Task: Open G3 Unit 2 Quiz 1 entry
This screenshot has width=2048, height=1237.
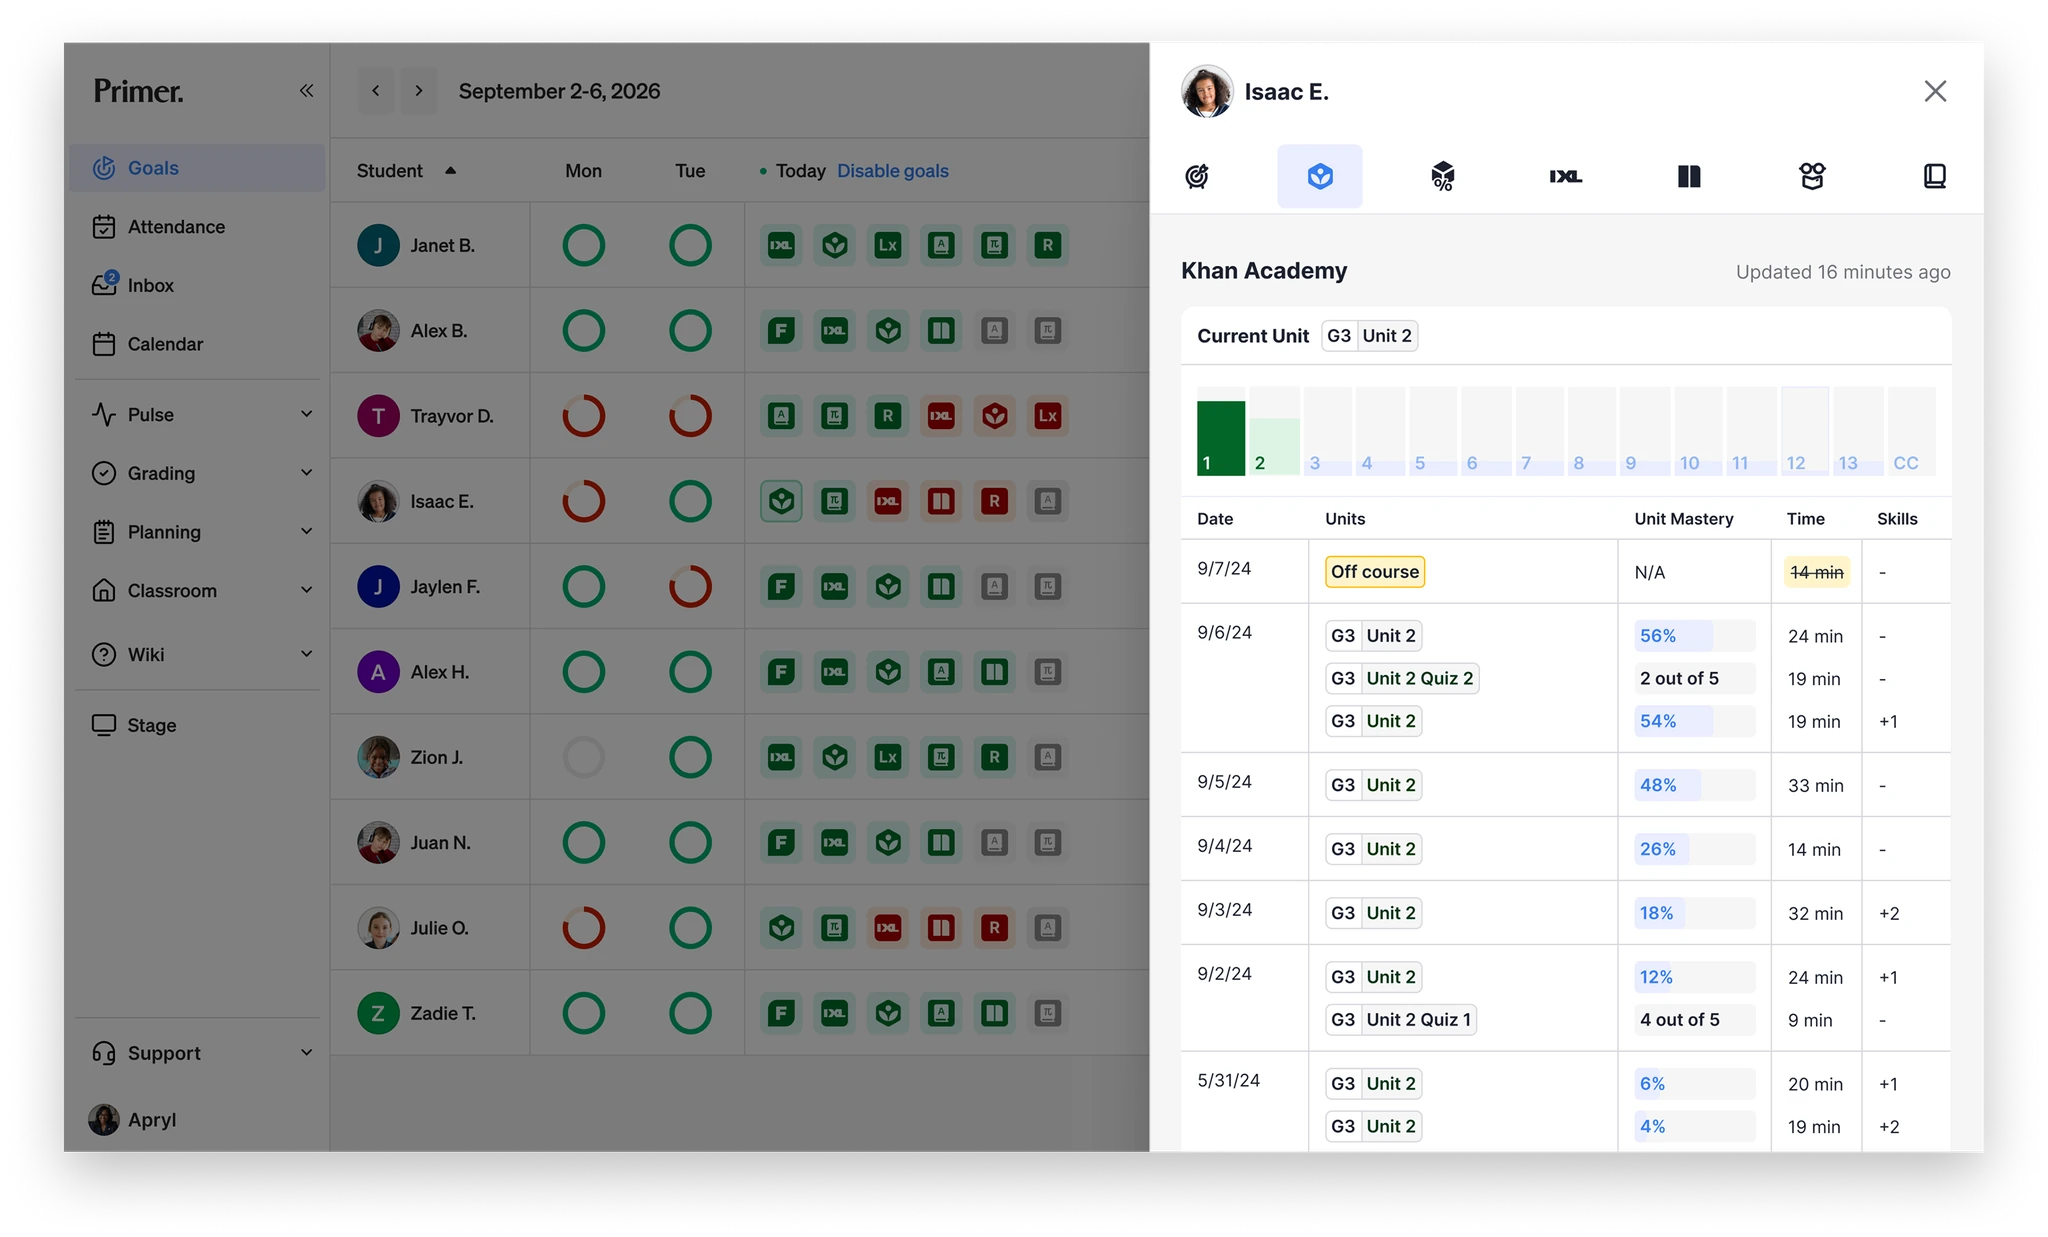Action: click(x=1401, y=1020)
